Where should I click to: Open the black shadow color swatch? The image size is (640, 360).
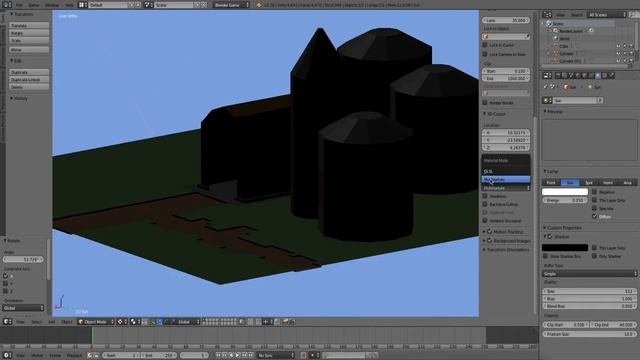[x=565, y=248]
